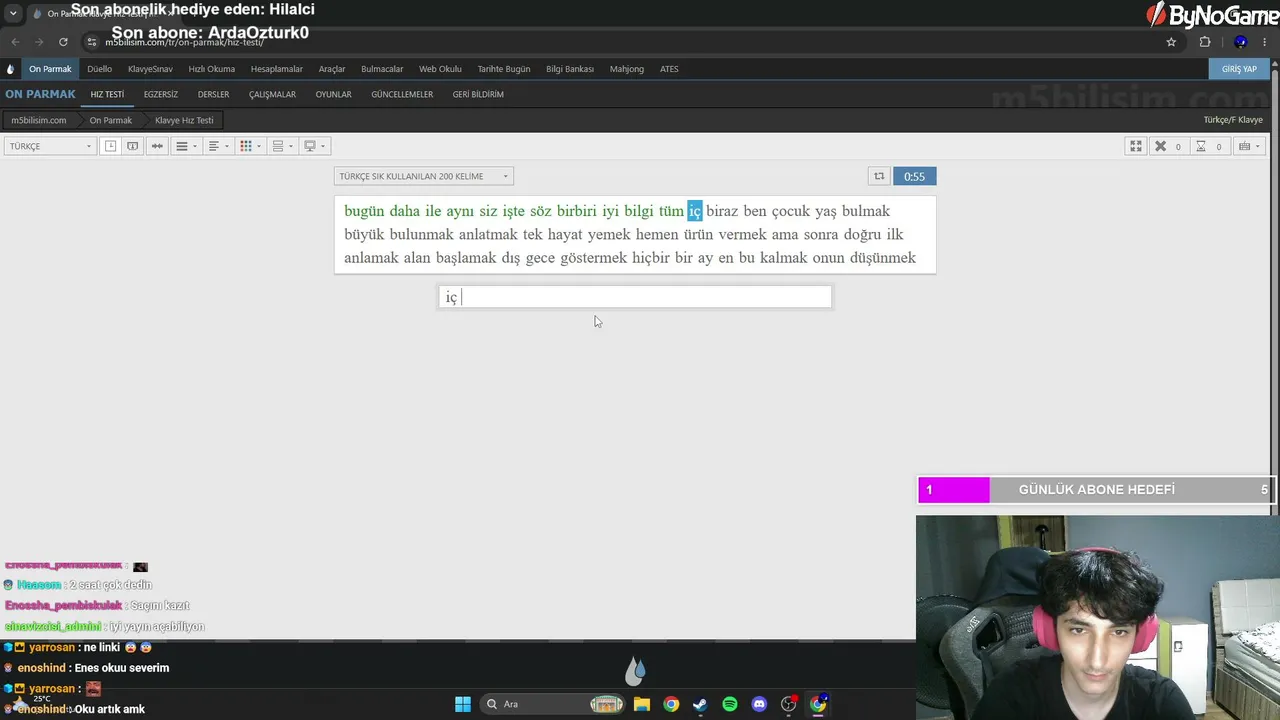
Task: Click the water drop site logo icon
Action: (x=11, y=69)
